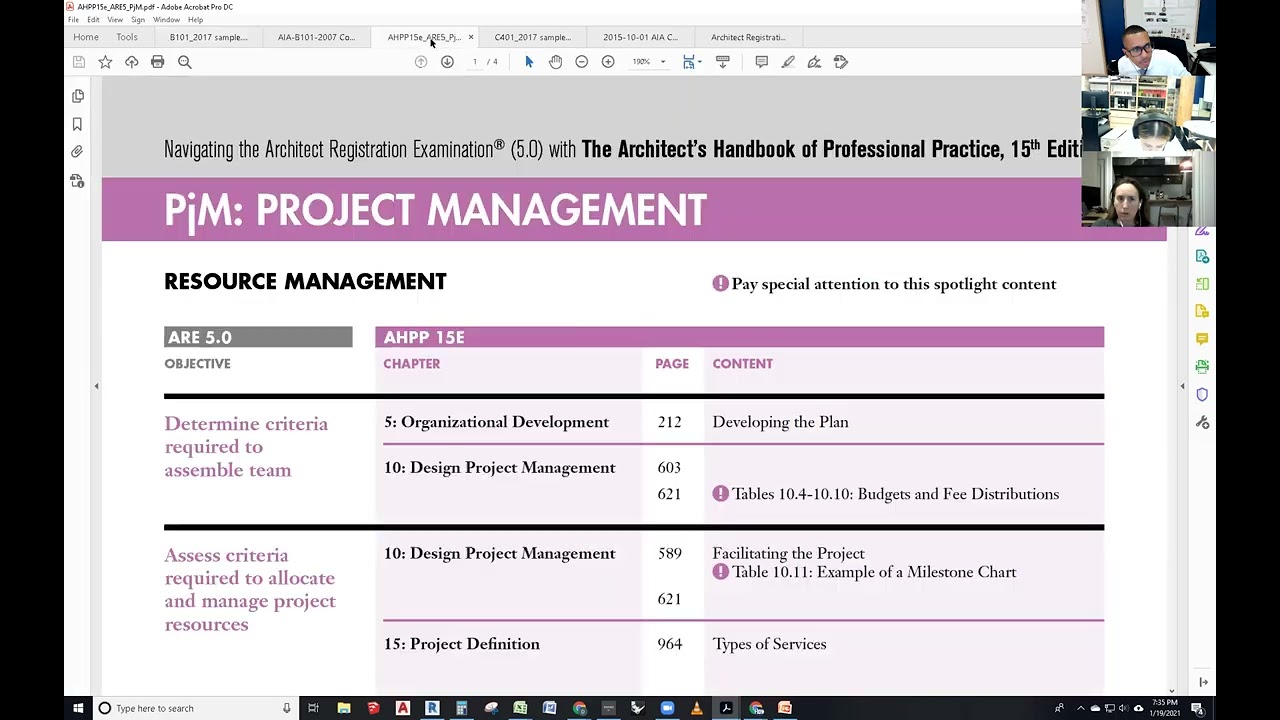
Task: Open the Fill and Sign tool
Action: tap(814, 62)
